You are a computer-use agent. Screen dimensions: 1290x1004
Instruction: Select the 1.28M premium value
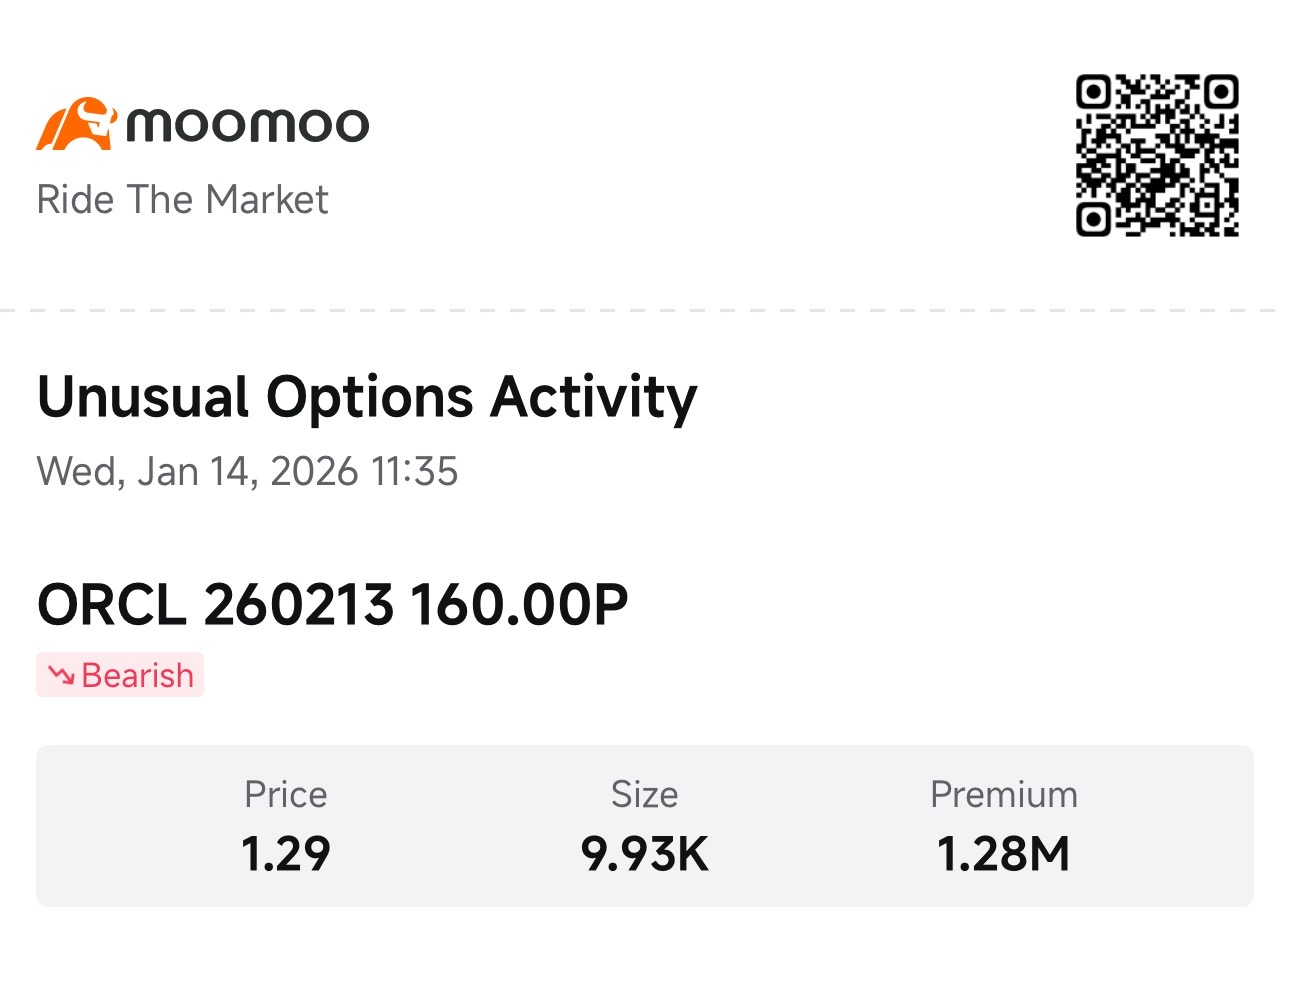[1004, 854]
